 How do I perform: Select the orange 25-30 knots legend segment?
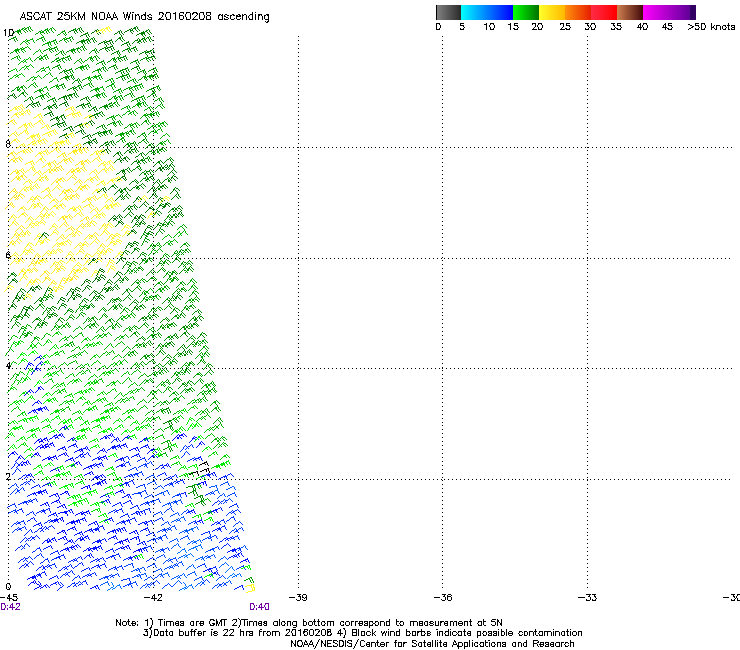click(578, 12)
